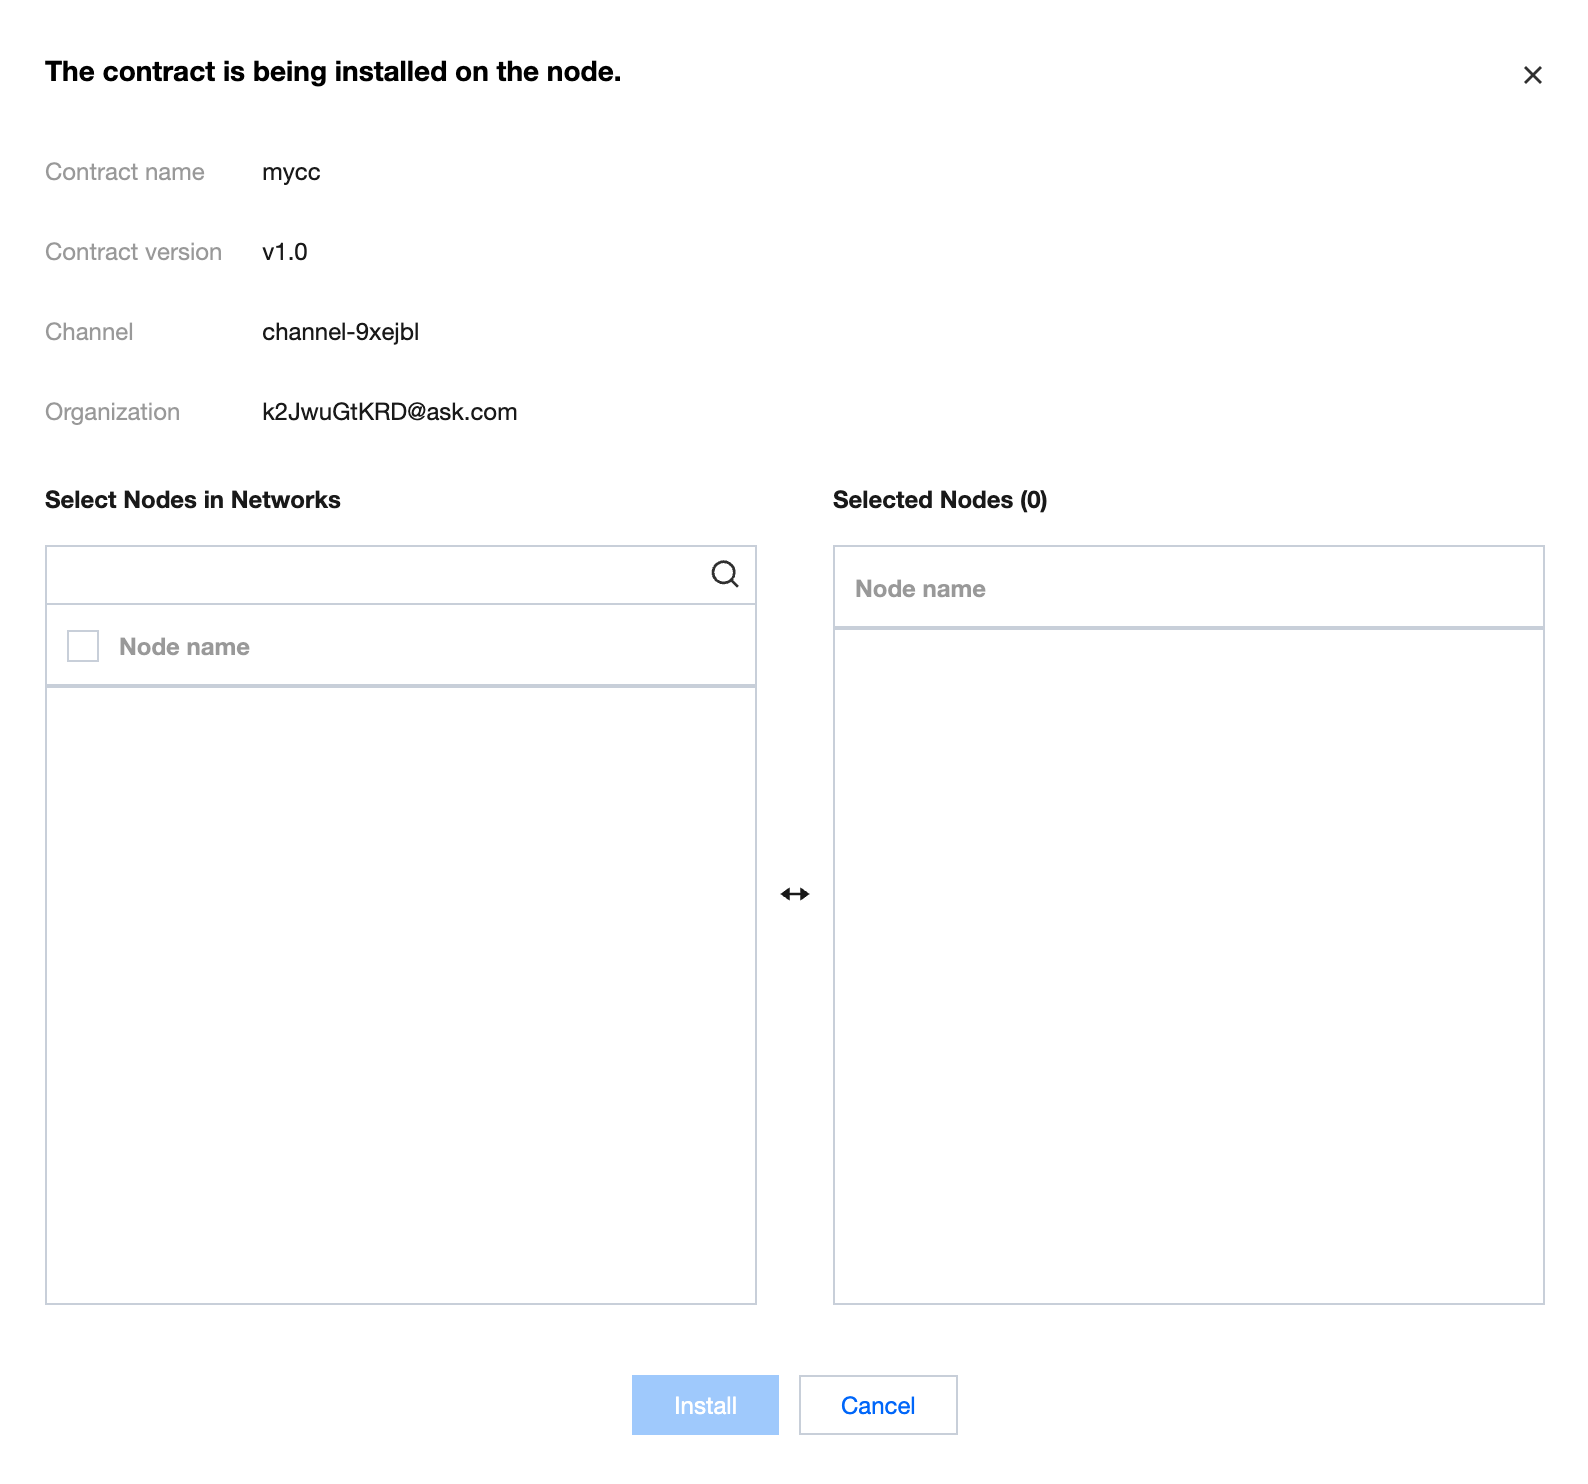Click the search magnifier icon
This screenshot has width=1588, height=1484.
click(x=725, y=574)
